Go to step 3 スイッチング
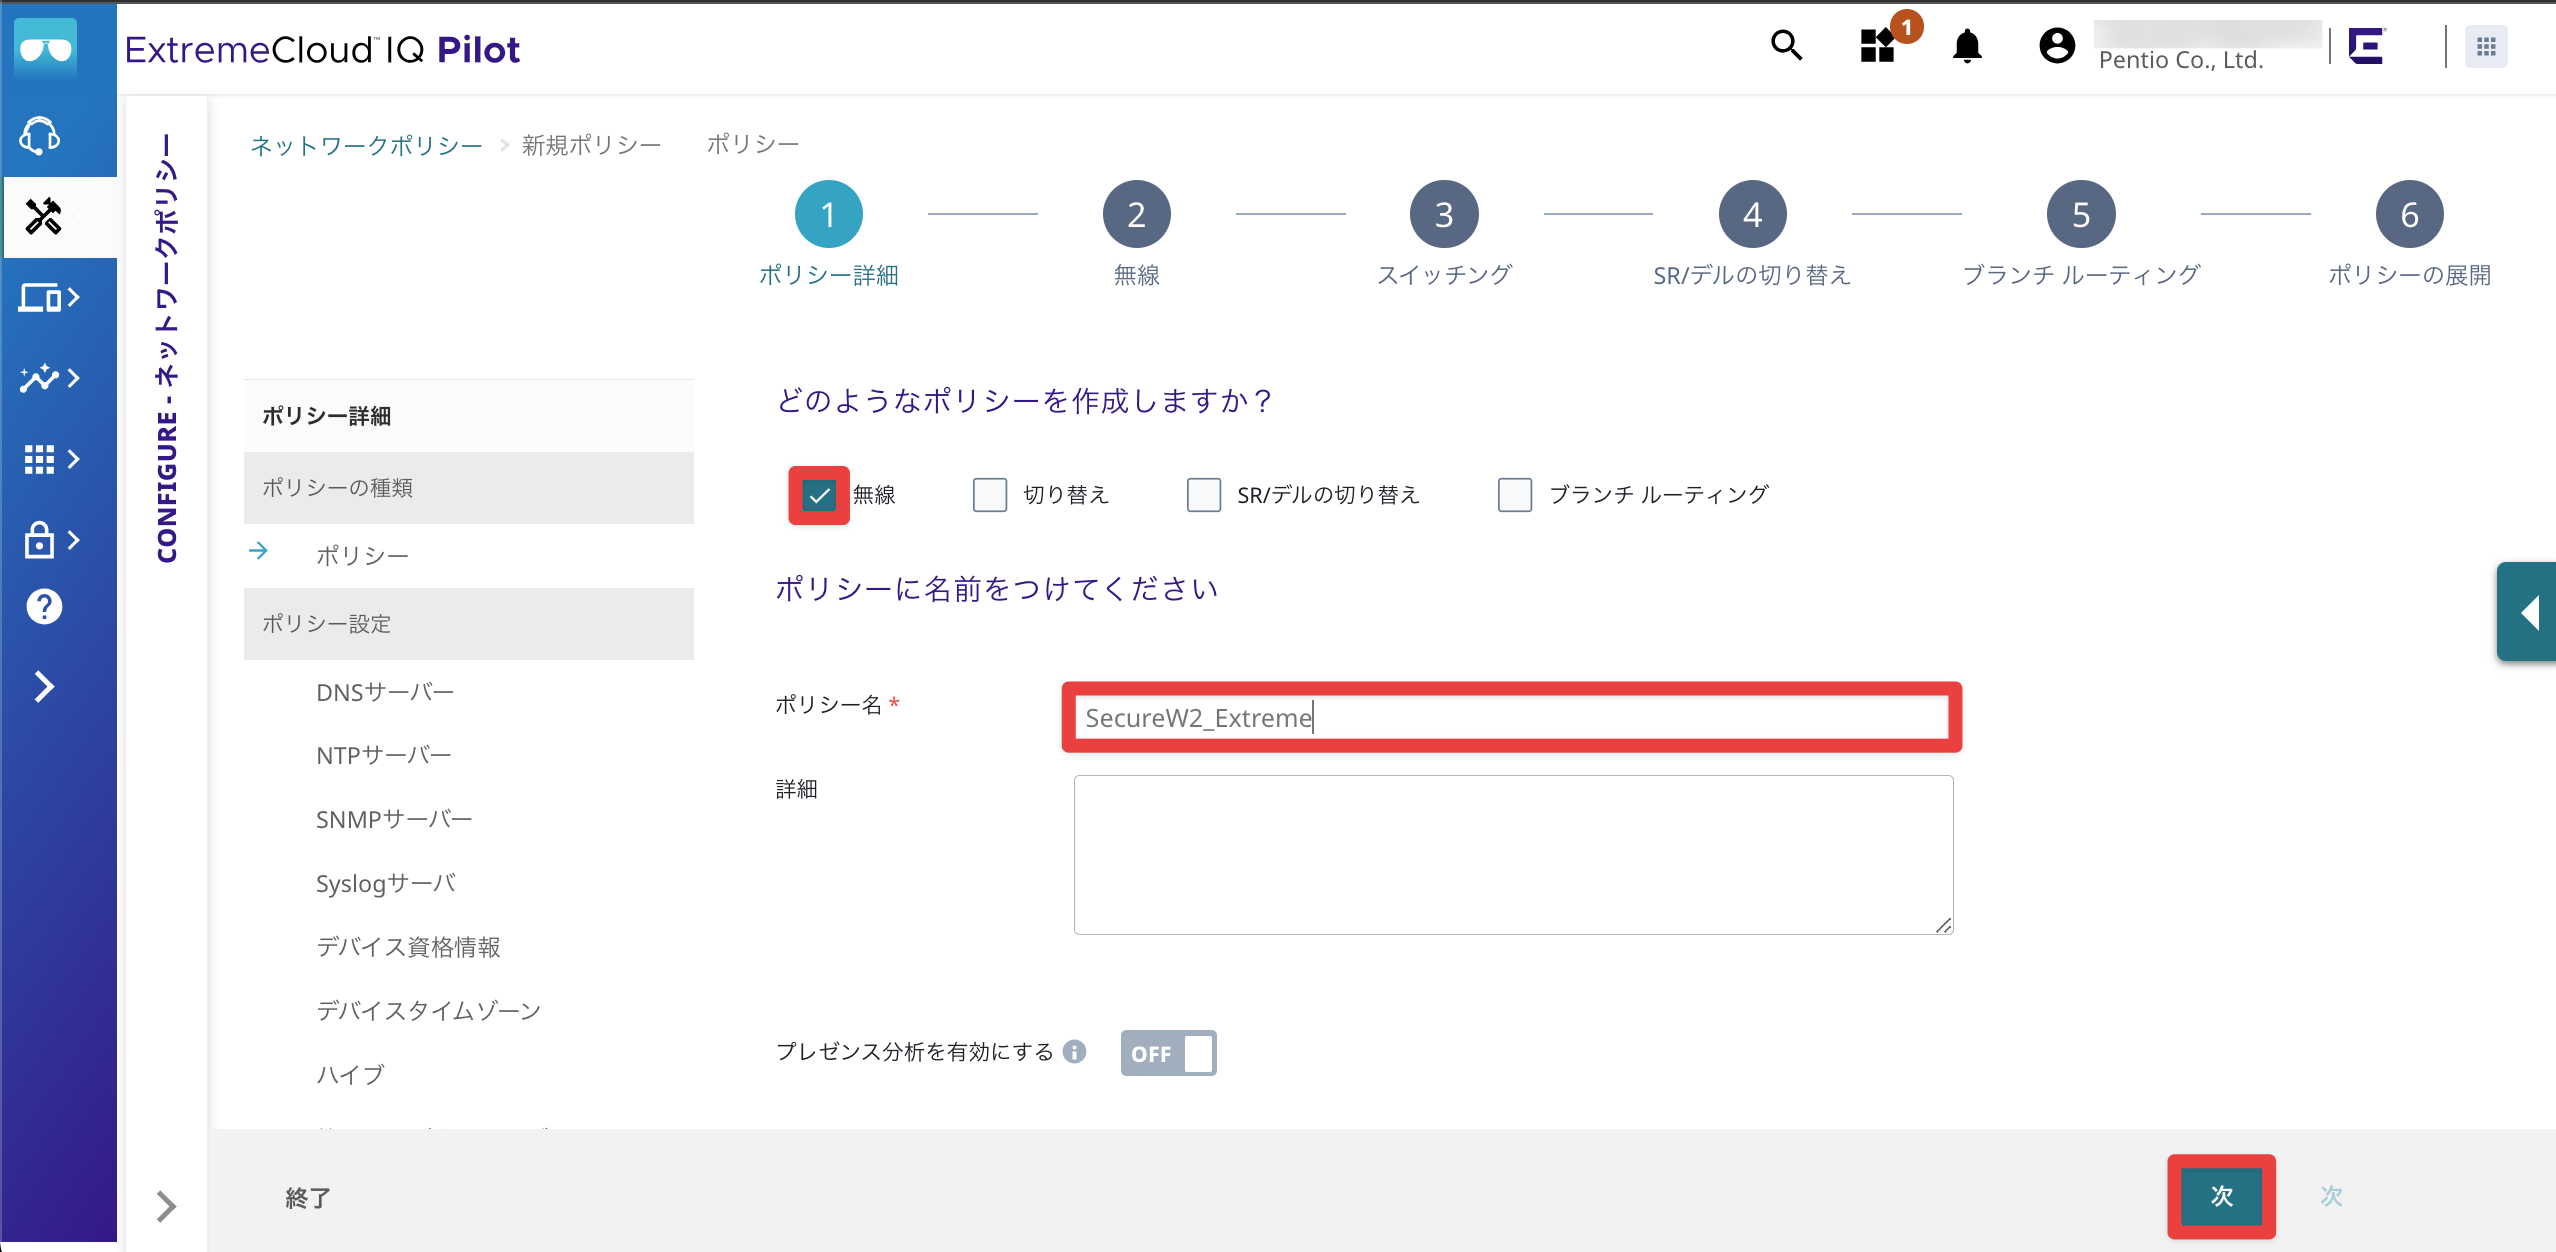This screenshot has height=1252, width=2556. (1444, 214)
